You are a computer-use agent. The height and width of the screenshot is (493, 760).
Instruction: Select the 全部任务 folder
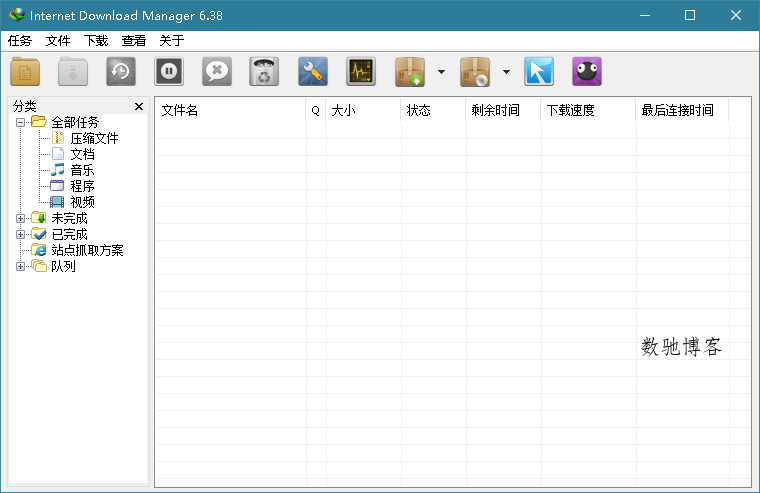click(x=75, y=122)
